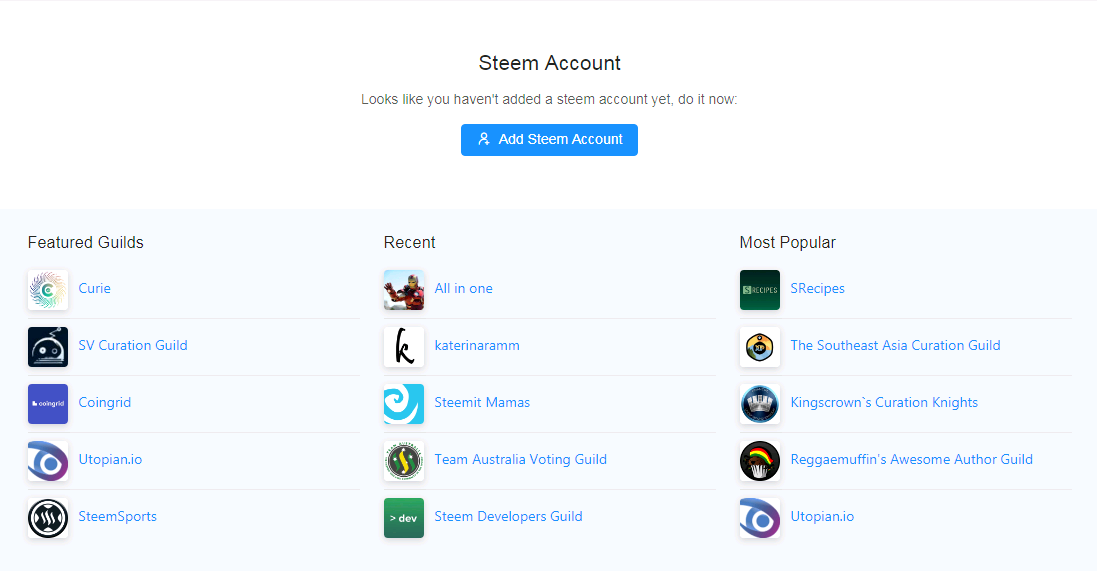The width and height of the screenshot is (1097, 571).
Task: Open the SRecipes guild link
Action: 818,288
